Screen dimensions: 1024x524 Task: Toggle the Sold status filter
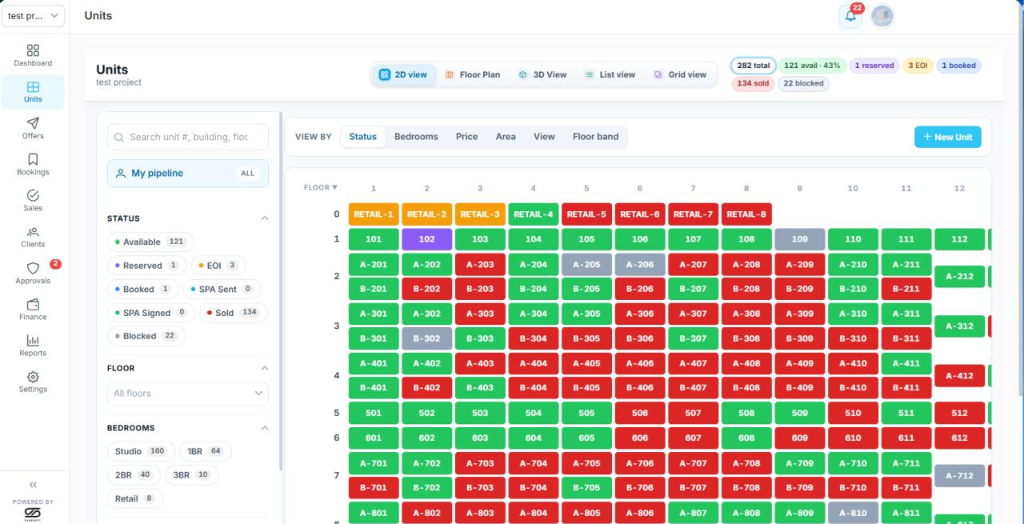tap(233, 313)
